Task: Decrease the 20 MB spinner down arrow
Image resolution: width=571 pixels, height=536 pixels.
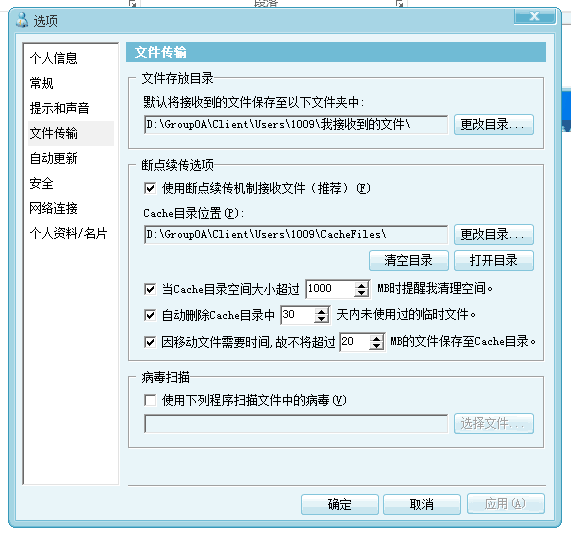Action: [376, 346]
